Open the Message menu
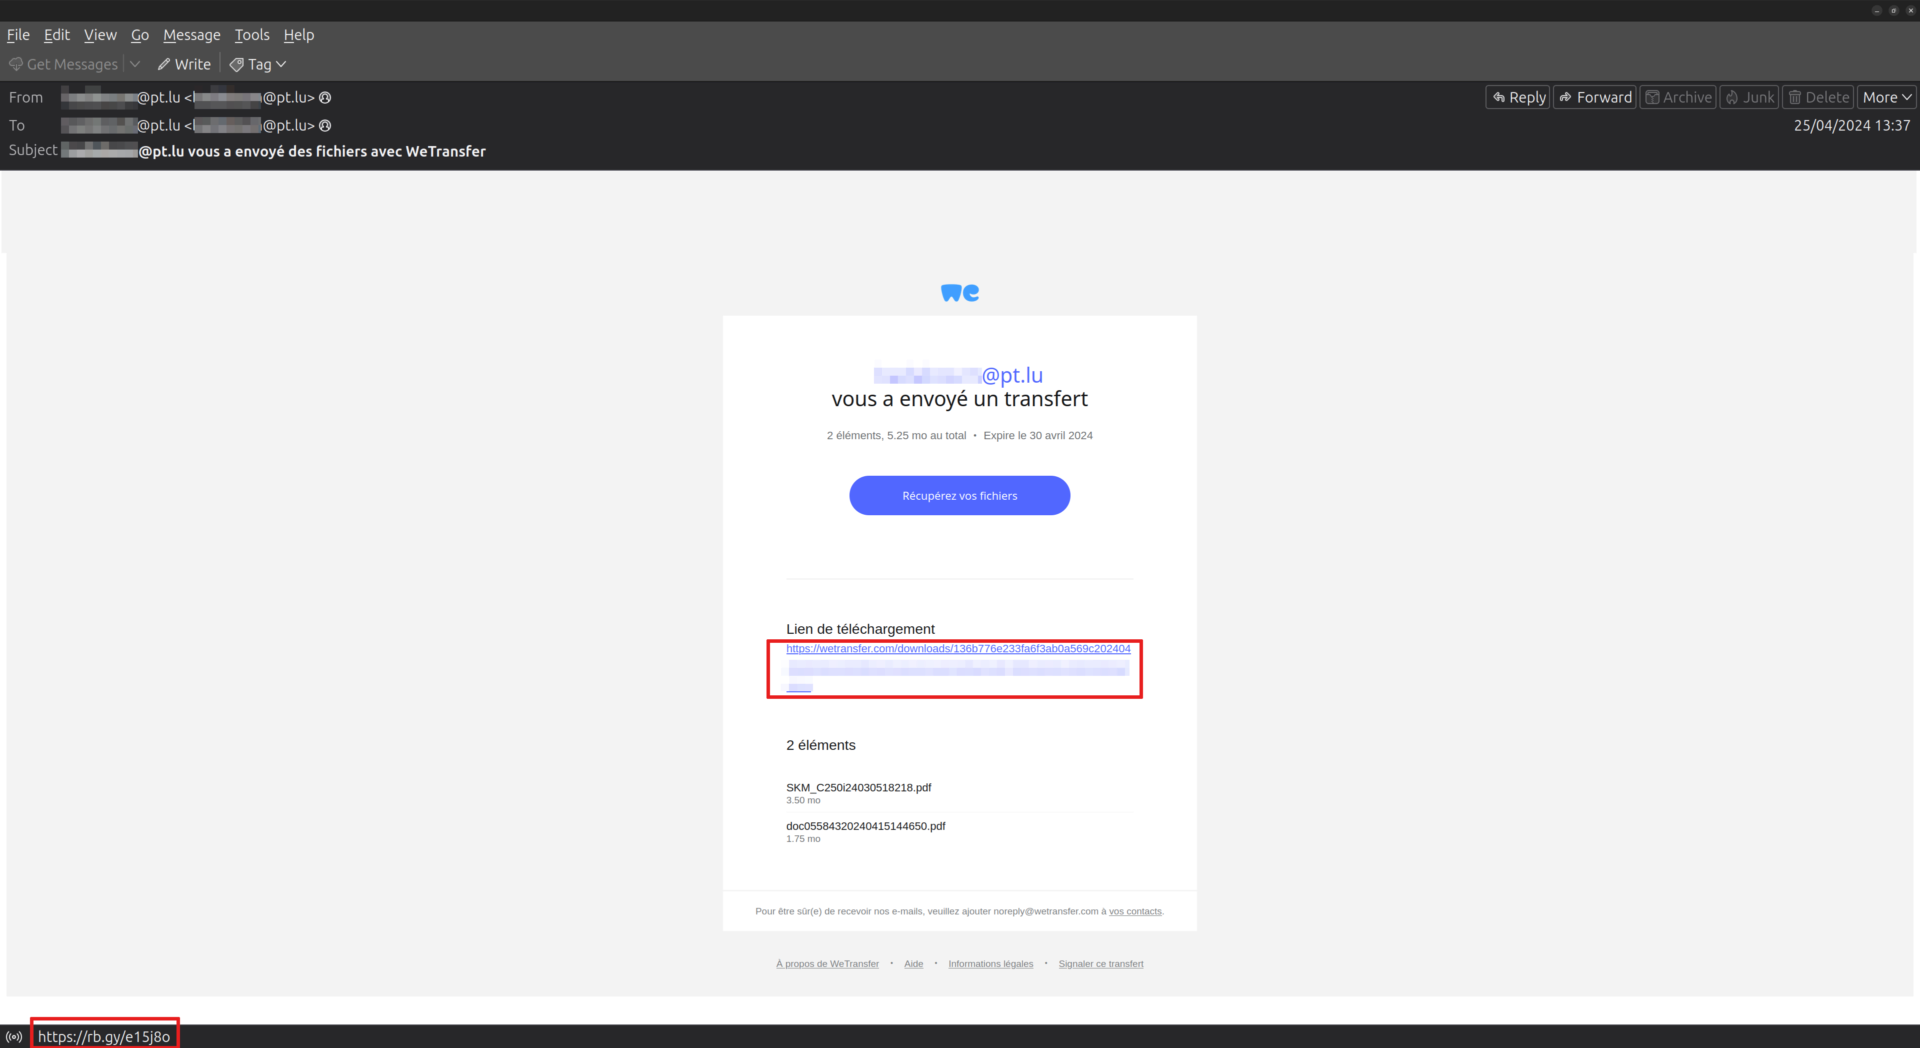1920x1048 pixels. pos(192,35)
